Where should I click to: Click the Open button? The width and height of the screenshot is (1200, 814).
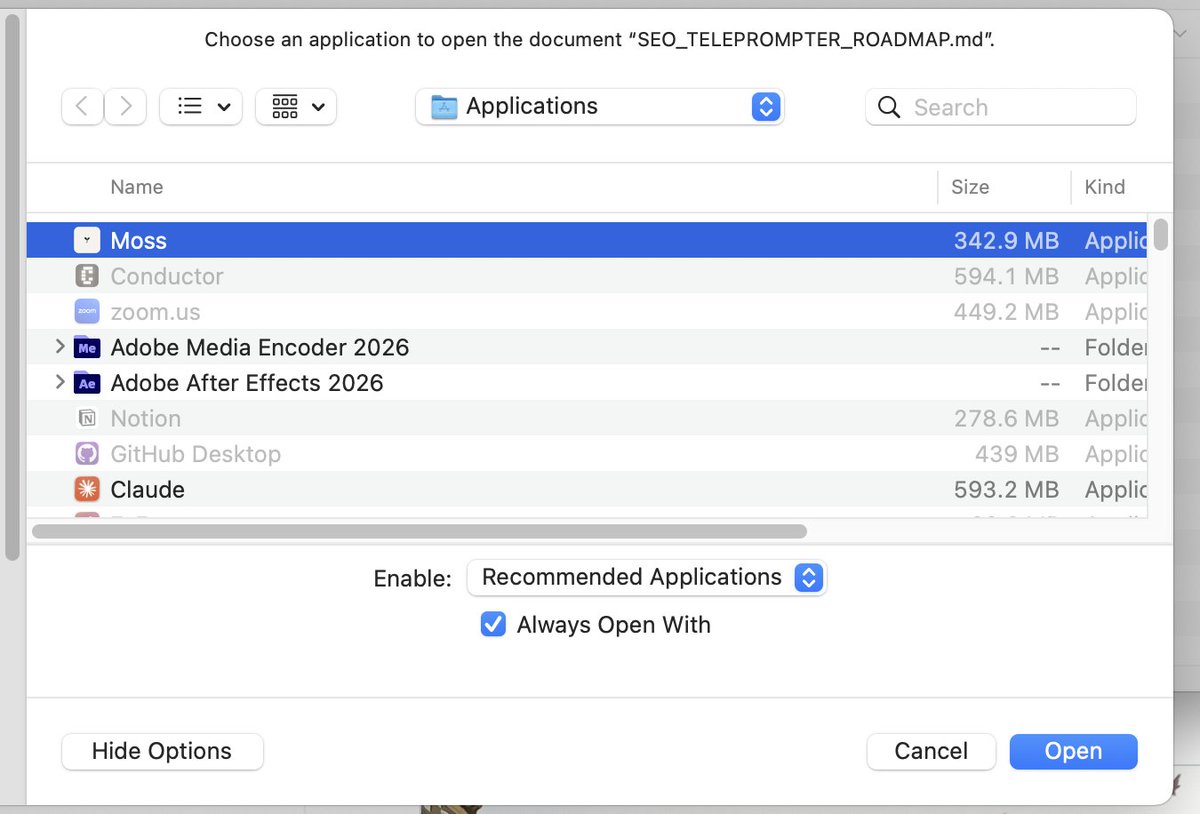tap(1073, 751)
